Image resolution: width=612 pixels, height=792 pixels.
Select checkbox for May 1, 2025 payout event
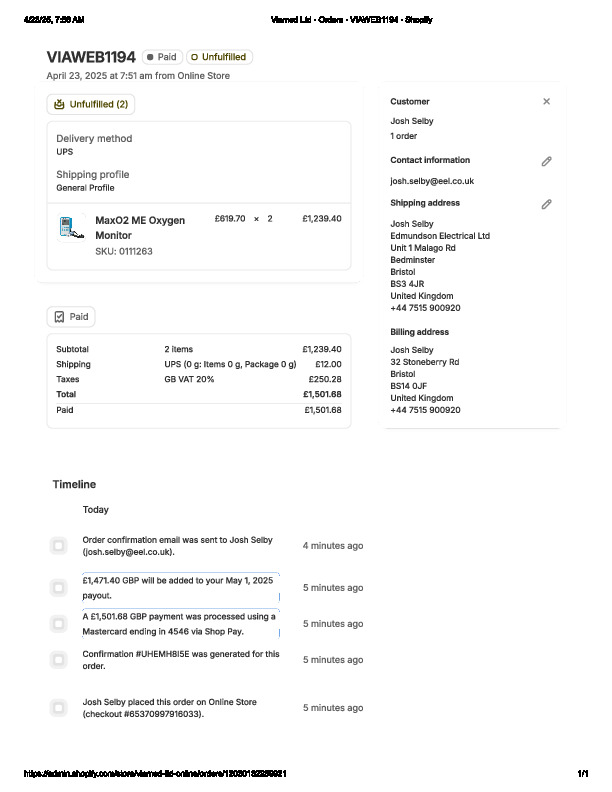58,588
